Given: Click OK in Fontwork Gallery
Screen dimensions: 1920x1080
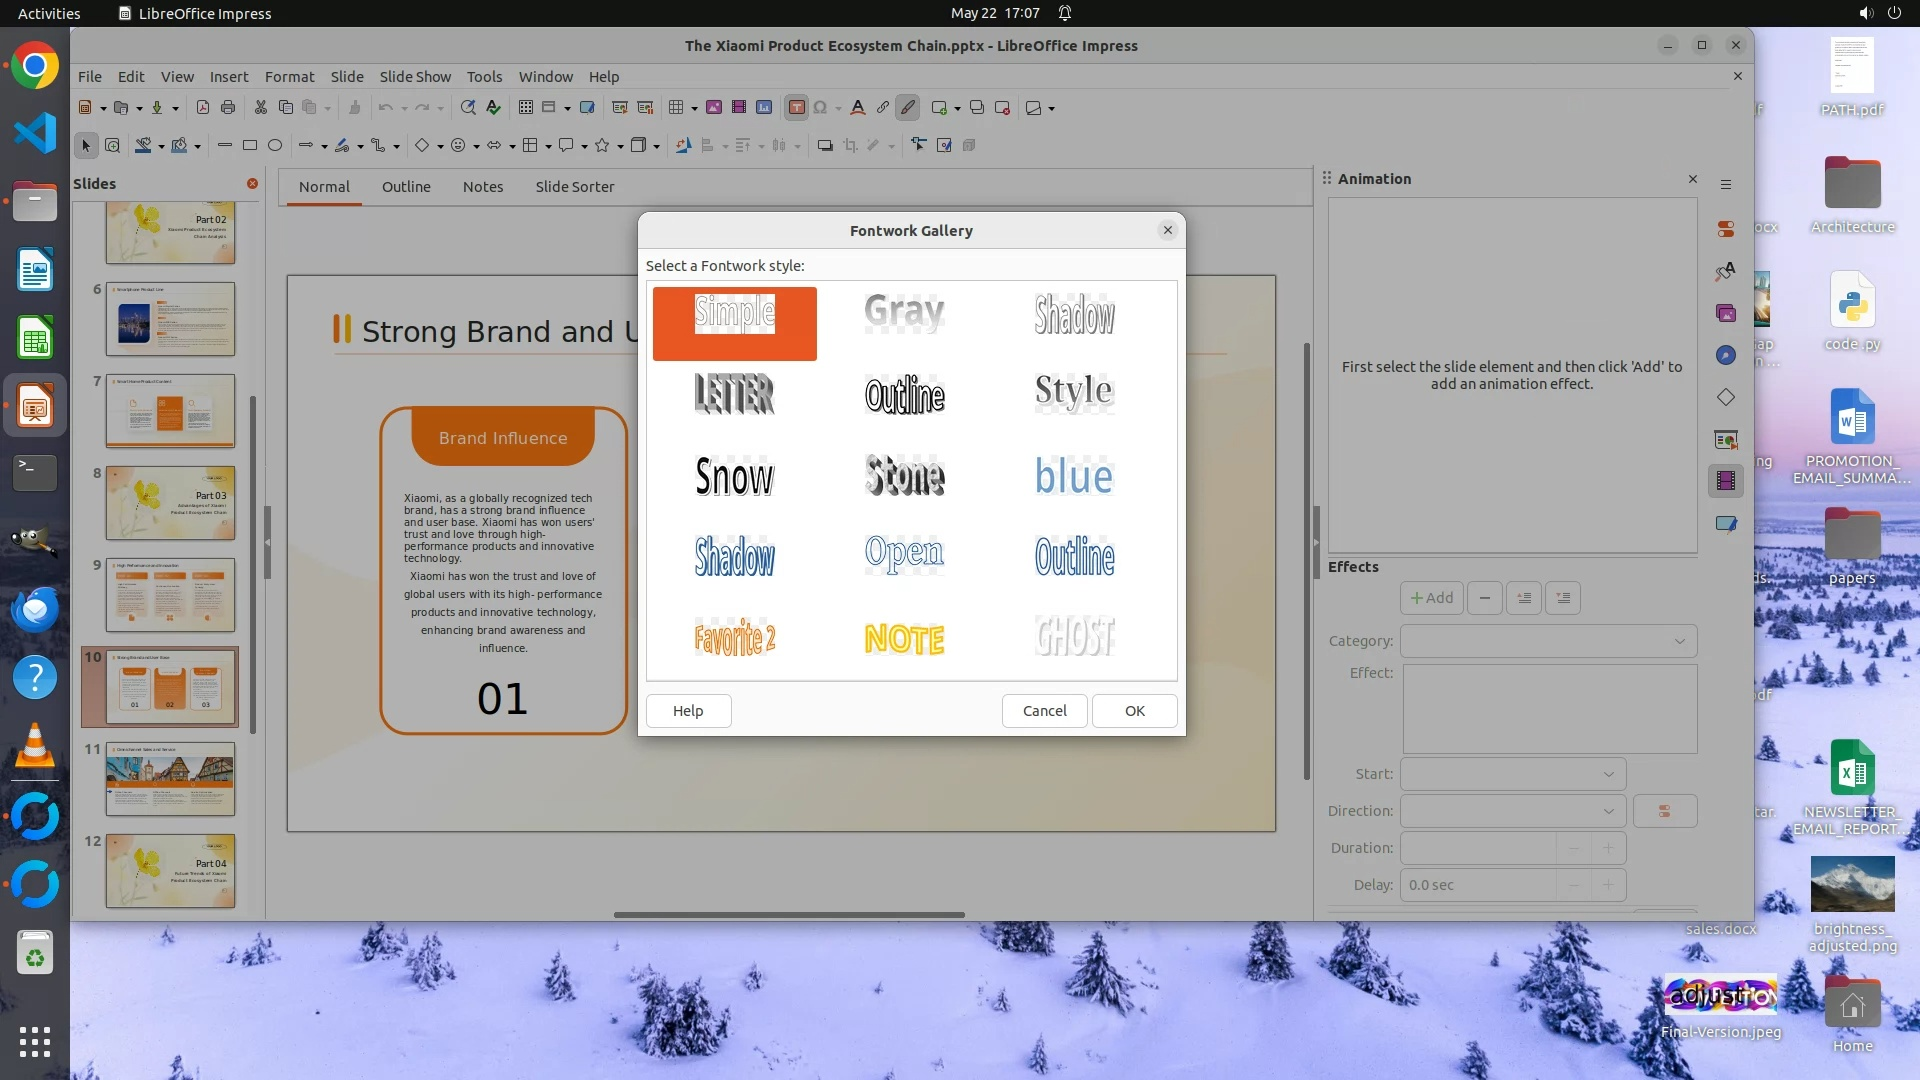Looking at the screenshot, I should click(x=1134, y=711).
